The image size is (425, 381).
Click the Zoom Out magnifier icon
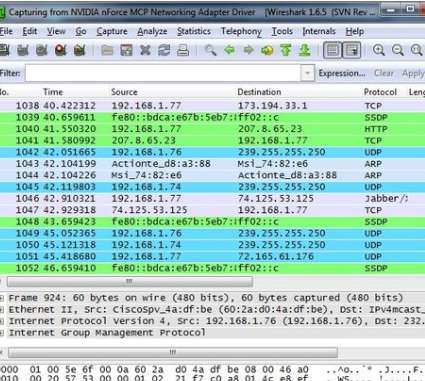coord(398,50)
